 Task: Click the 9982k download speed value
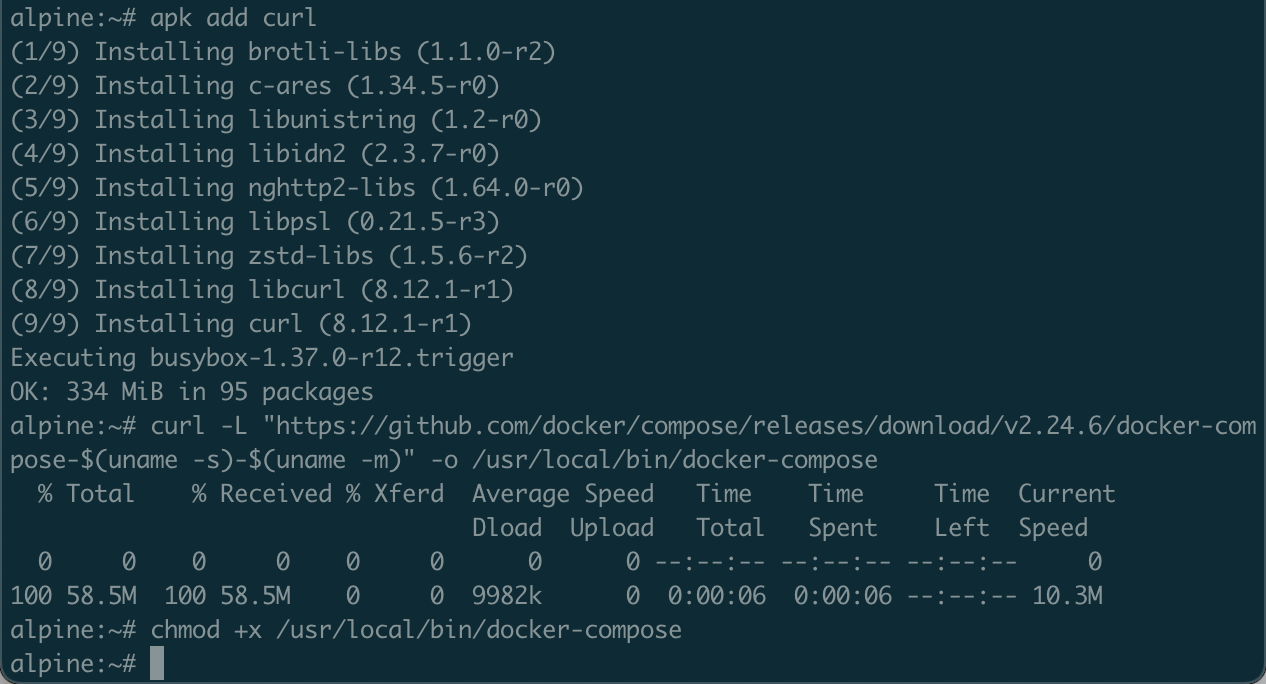506,596
